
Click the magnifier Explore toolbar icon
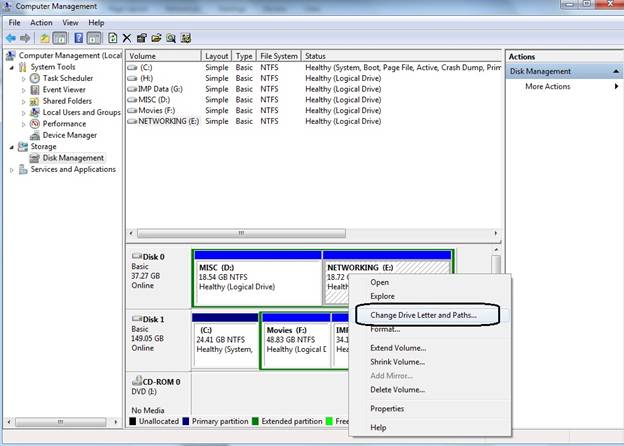point(171,38)
